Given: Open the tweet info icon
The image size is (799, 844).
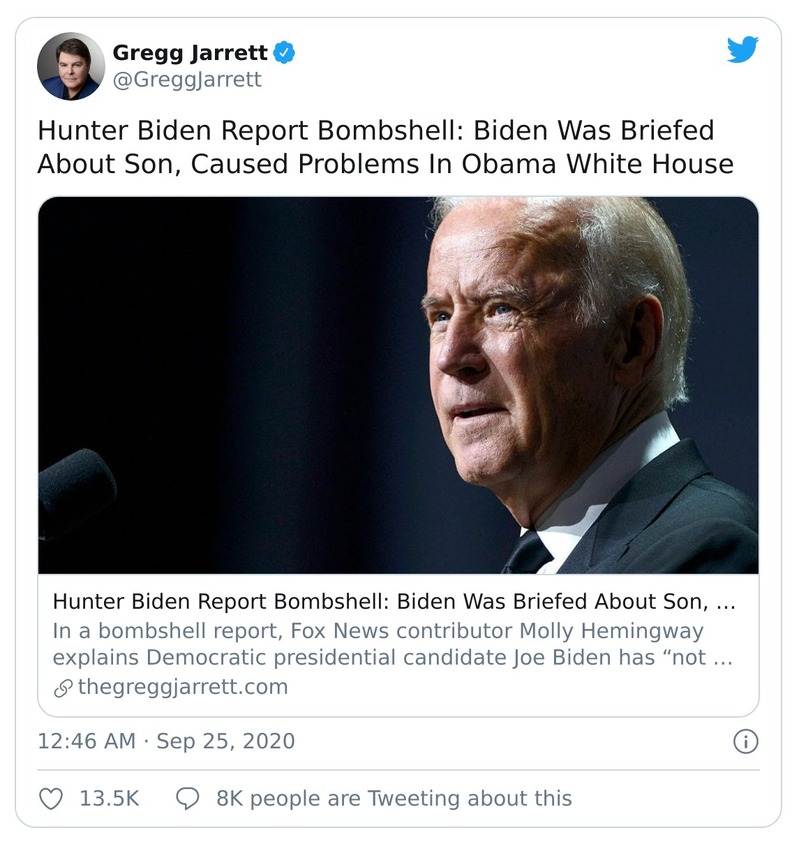Looking at the screenshot, I should (x=746, y=741).
